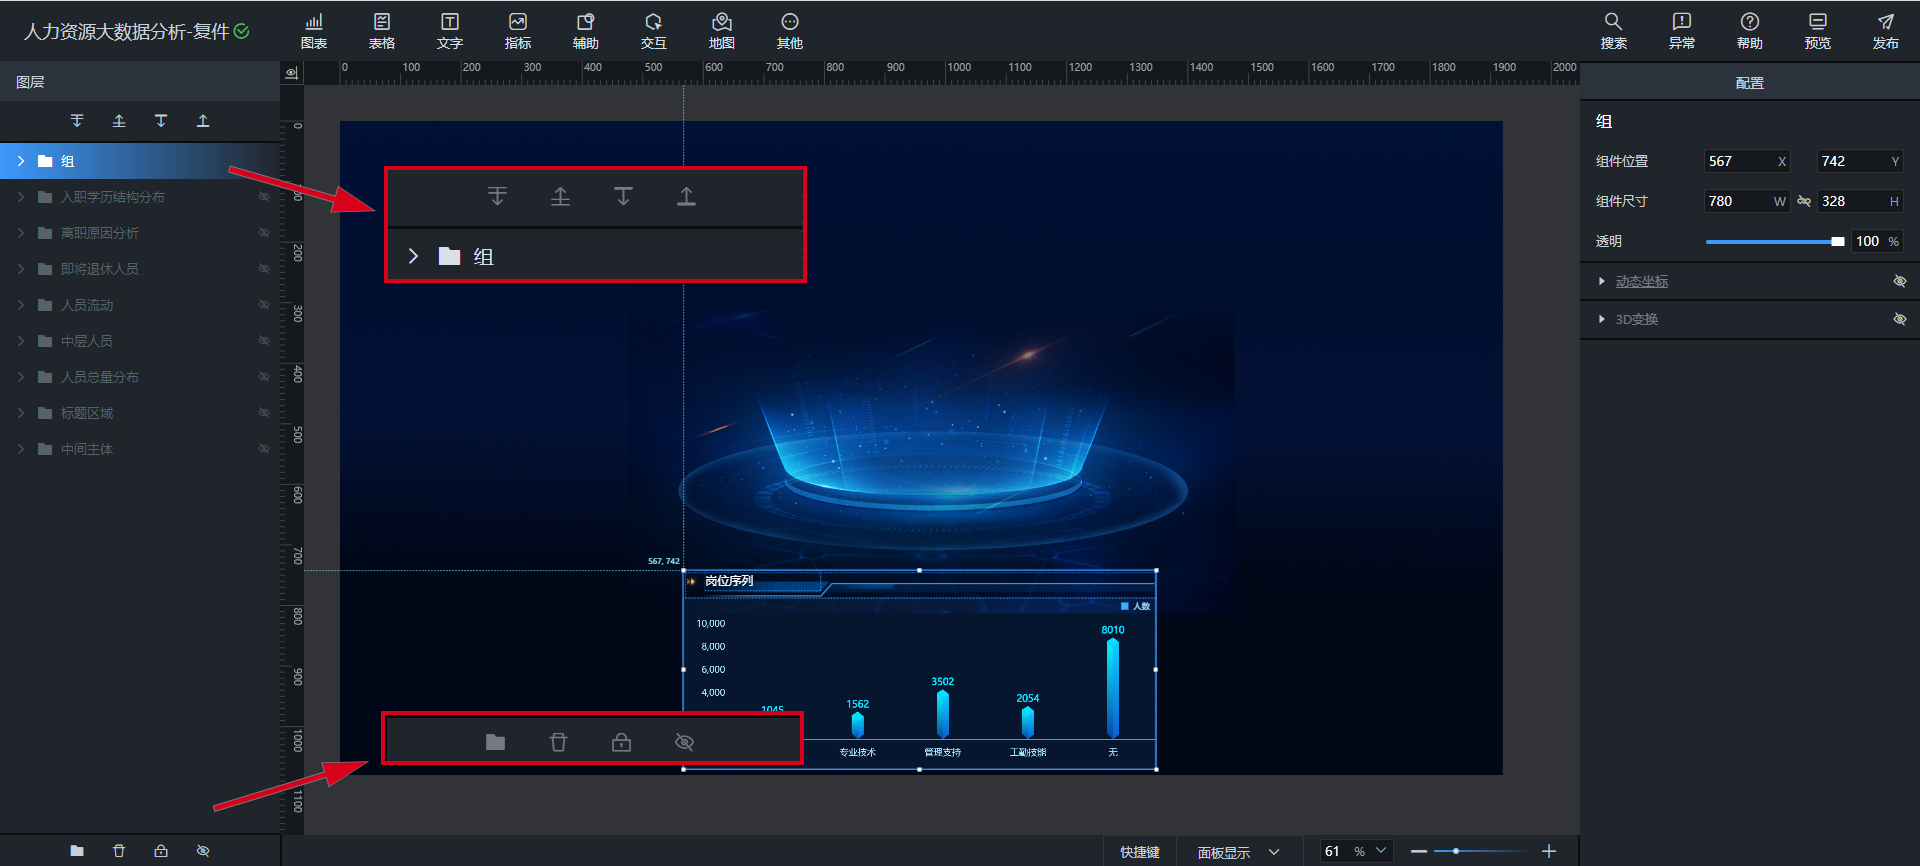
Task: Open the 地图 map components menu
Action: tap(721, 31)
